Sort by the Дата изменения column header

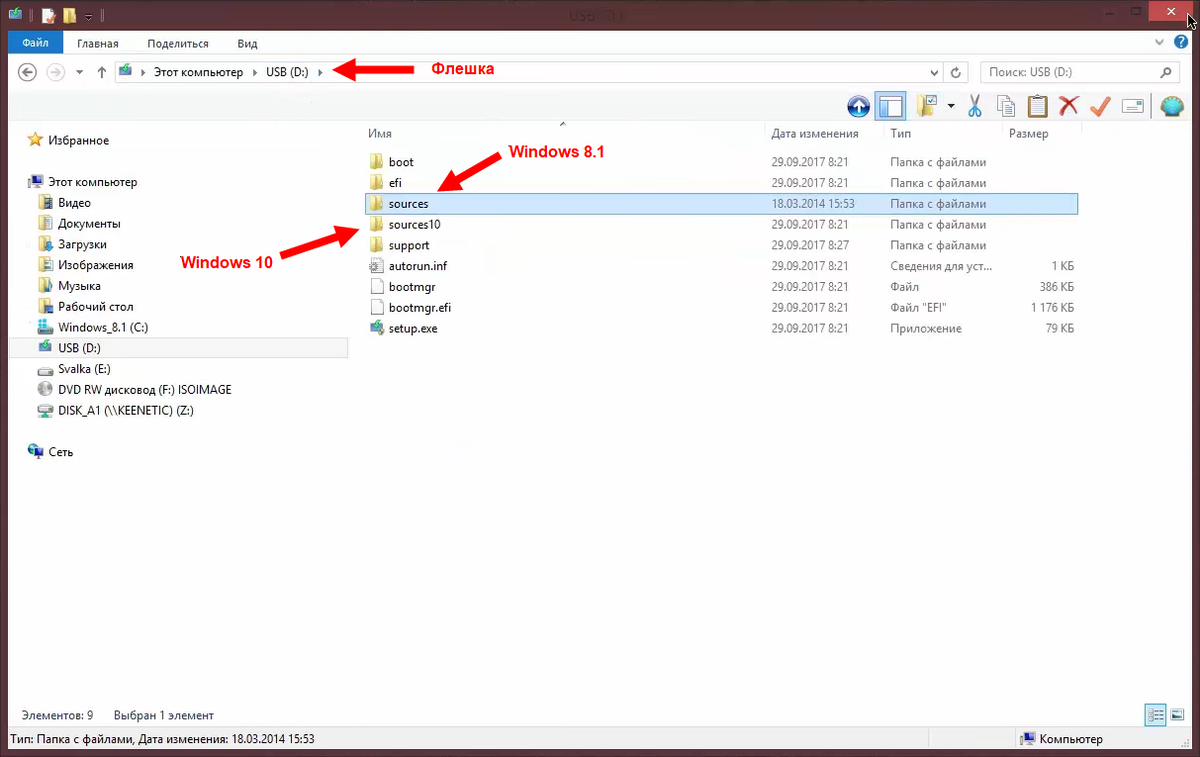815,133
